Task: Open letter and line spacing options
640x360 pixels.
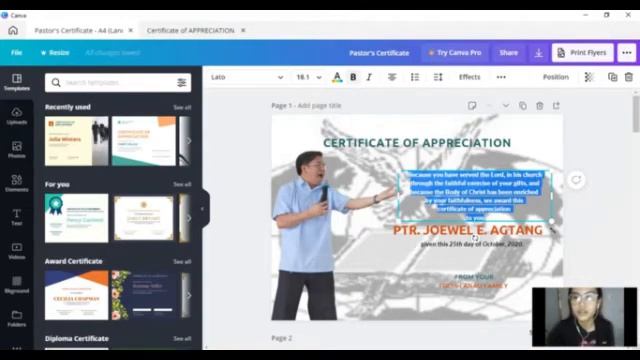Action: tap(438, 77)
